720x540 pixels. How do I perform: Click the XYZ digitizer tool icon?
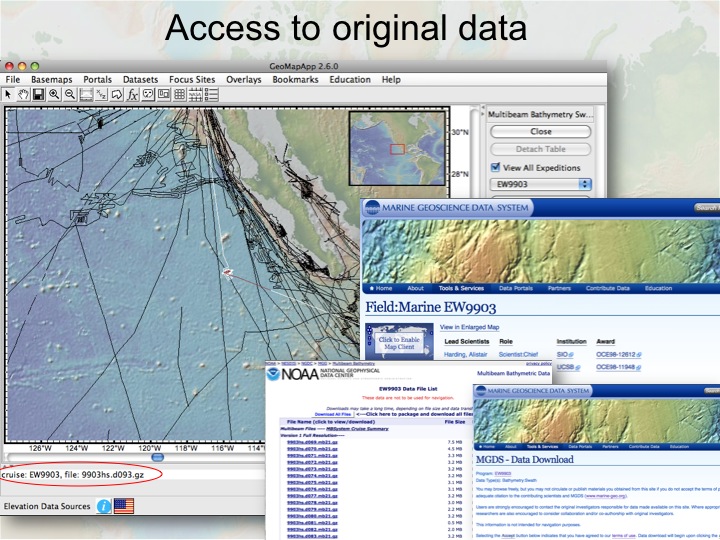tap(101, 95)
